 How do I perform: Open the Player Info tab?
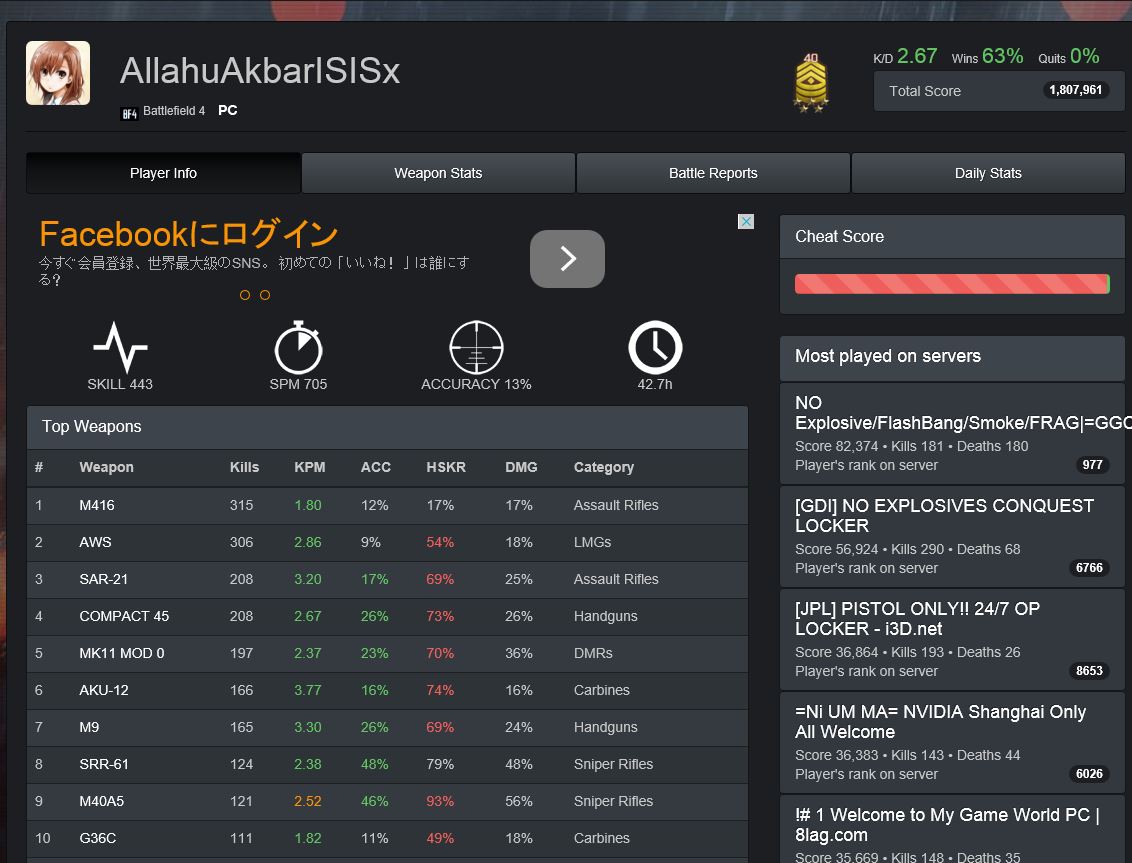pos(163,173)
